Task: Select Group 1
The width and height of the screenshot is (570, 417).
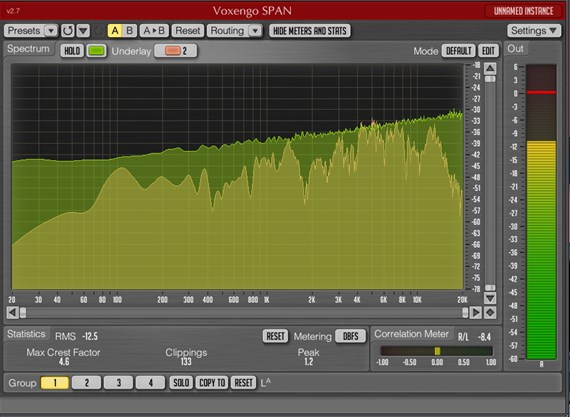Action: coord(55,382)
